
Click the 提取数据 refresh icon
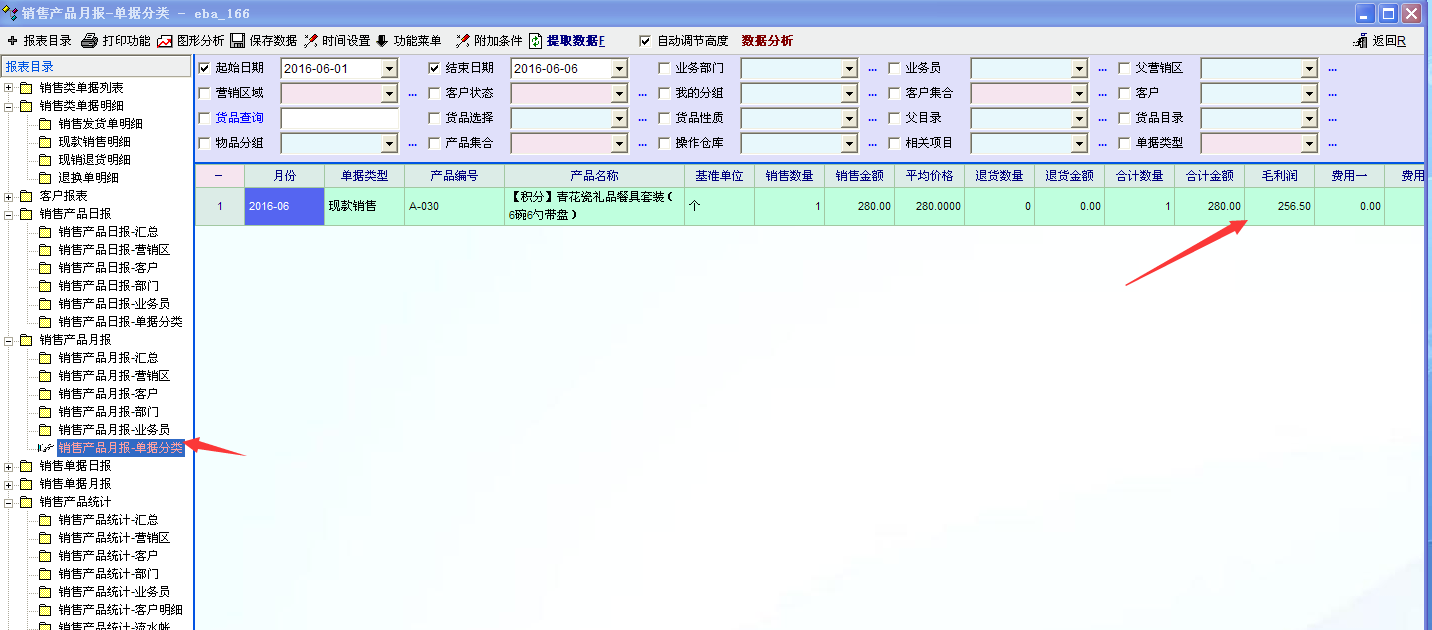536,41
